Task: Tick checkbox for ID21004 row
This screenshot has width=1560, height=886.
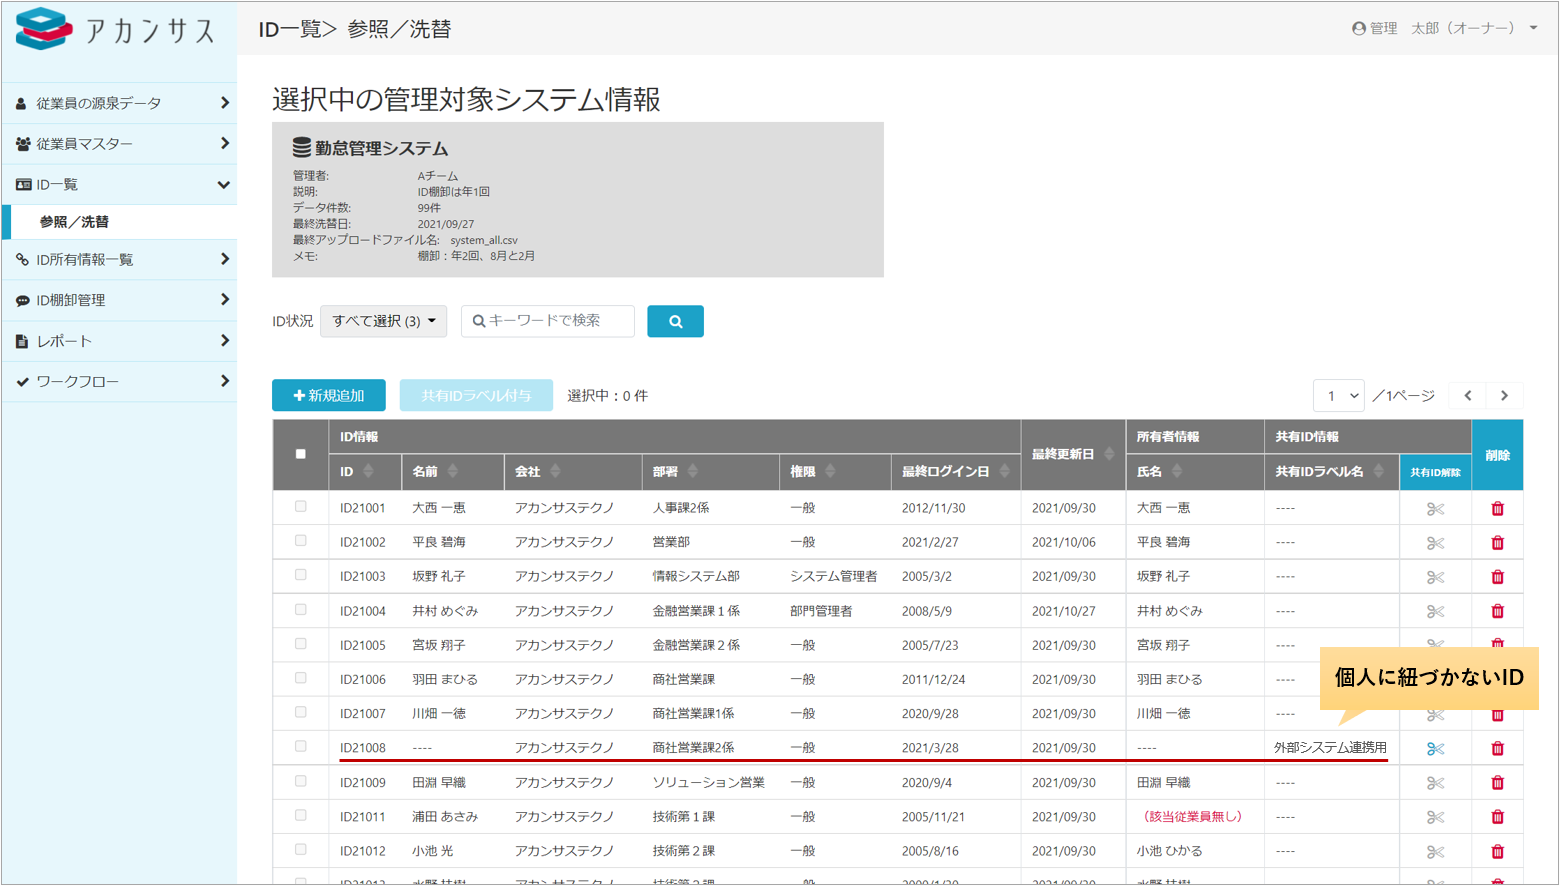Action: (301, 610)
